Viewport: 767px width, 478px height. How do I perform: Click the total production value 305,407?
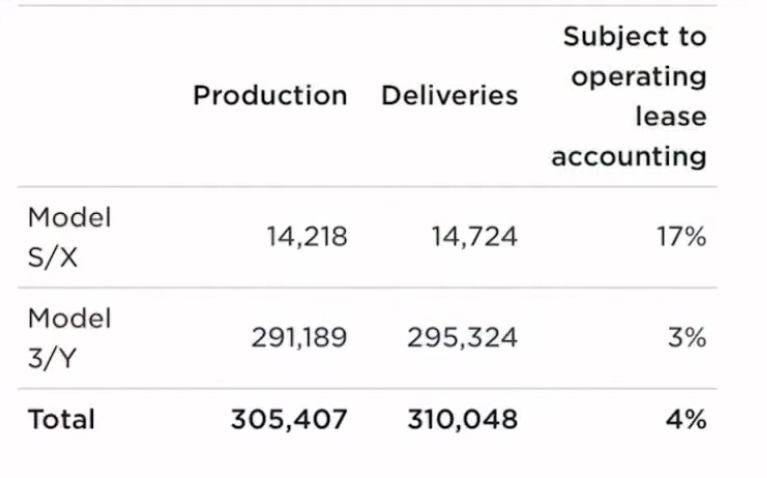(x=289, y=419)
